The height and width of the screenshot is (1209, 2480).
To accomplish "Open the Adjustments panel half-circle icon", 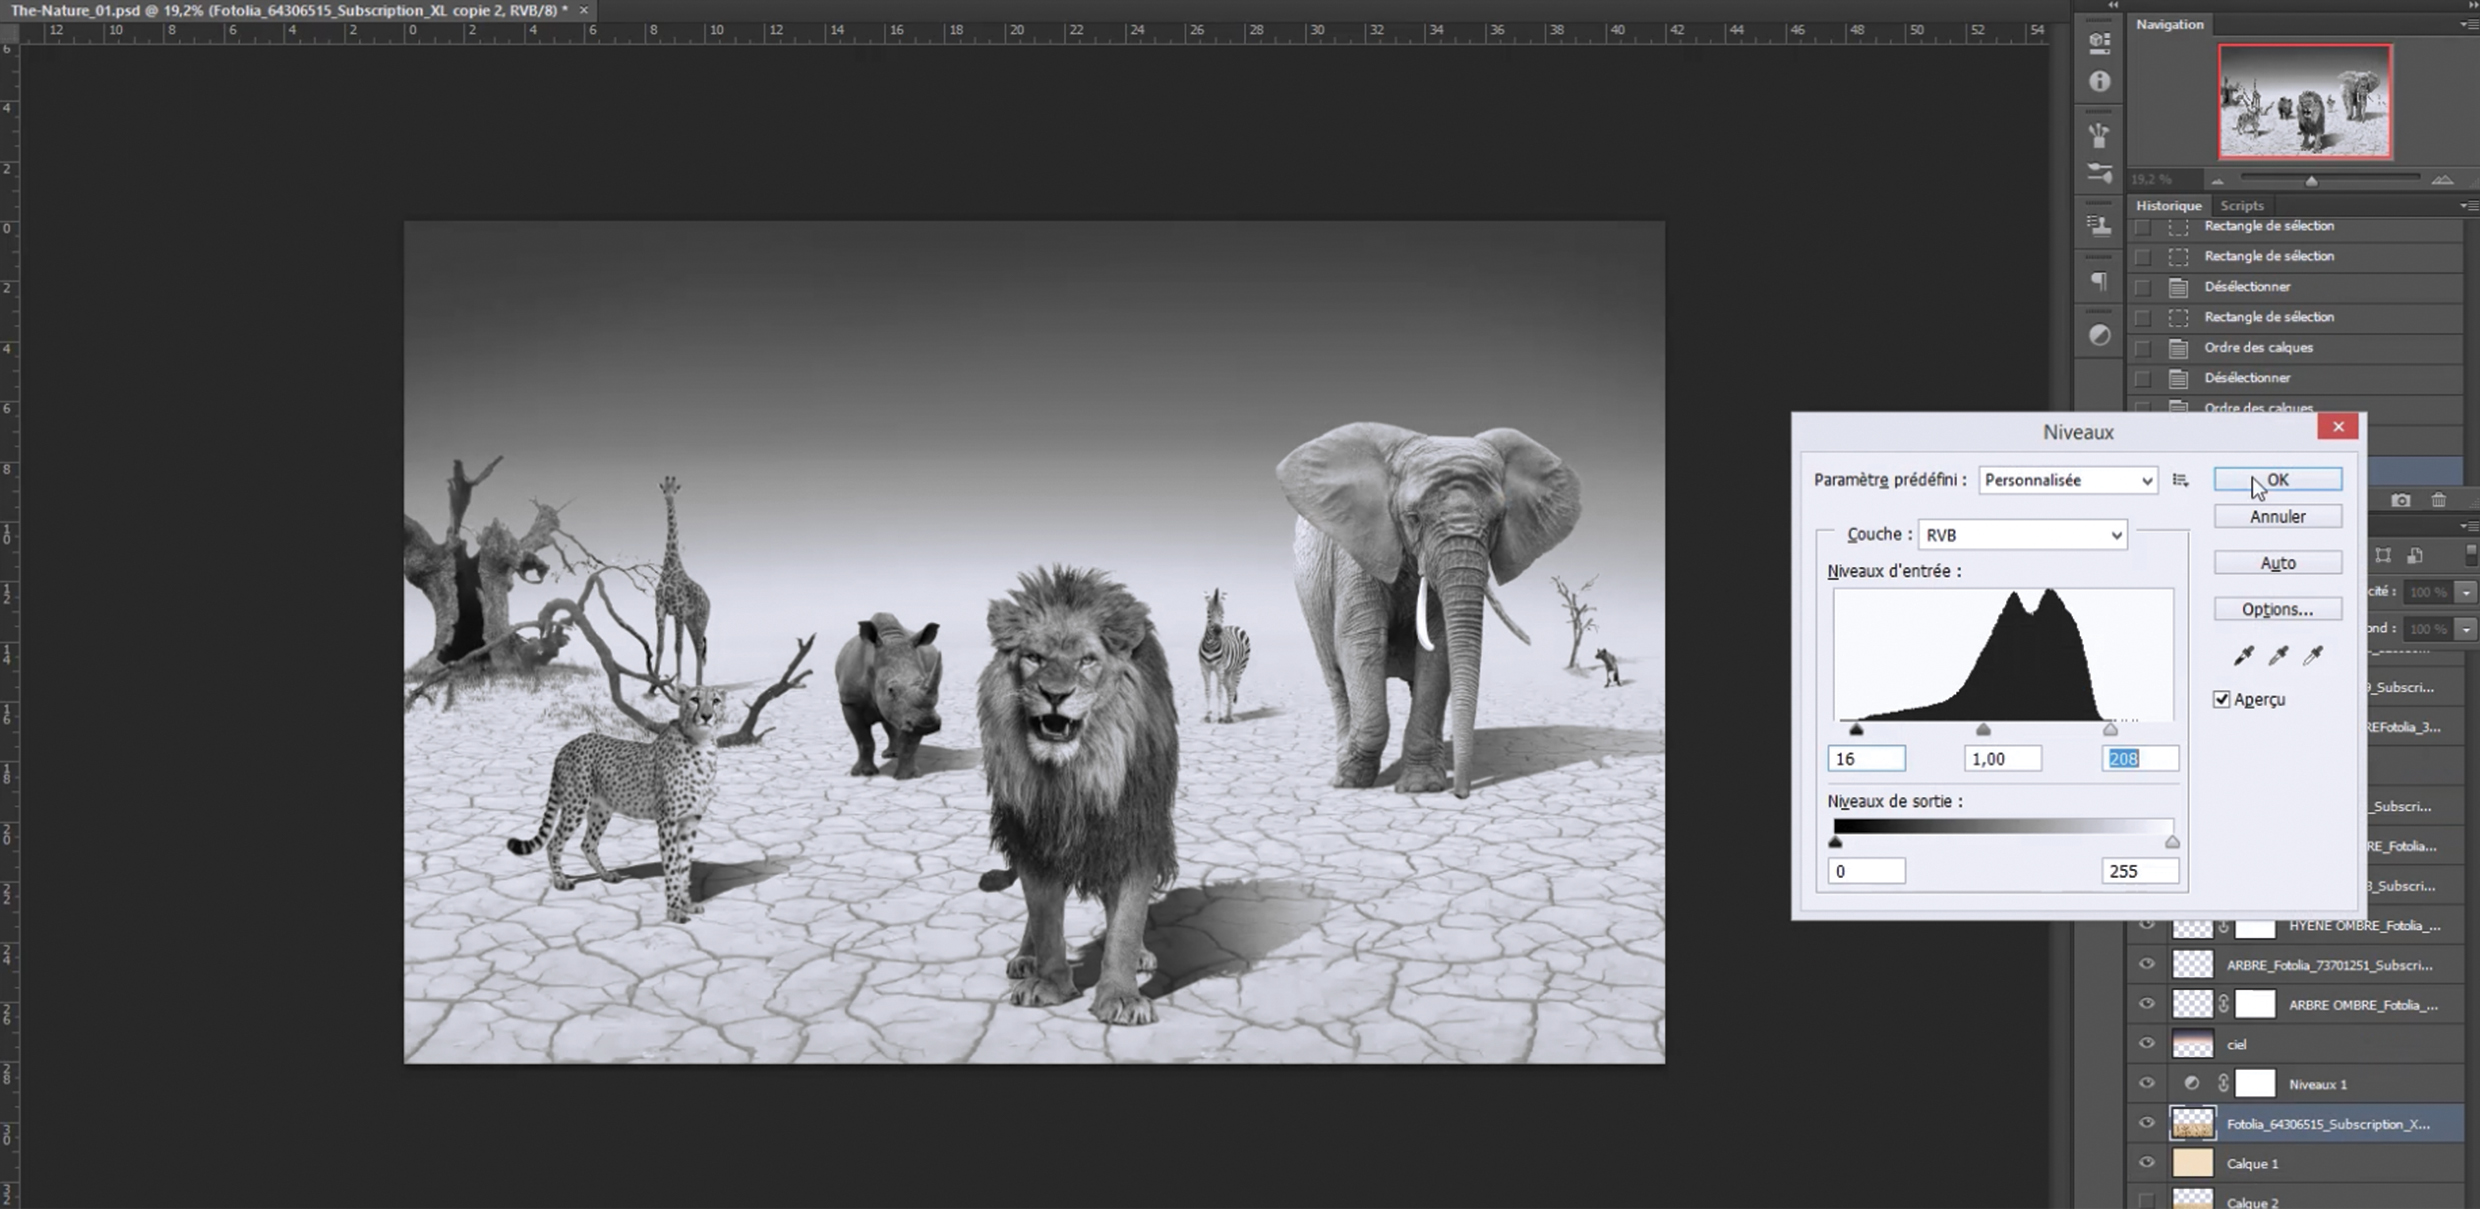I will [x=2099, y=335].
